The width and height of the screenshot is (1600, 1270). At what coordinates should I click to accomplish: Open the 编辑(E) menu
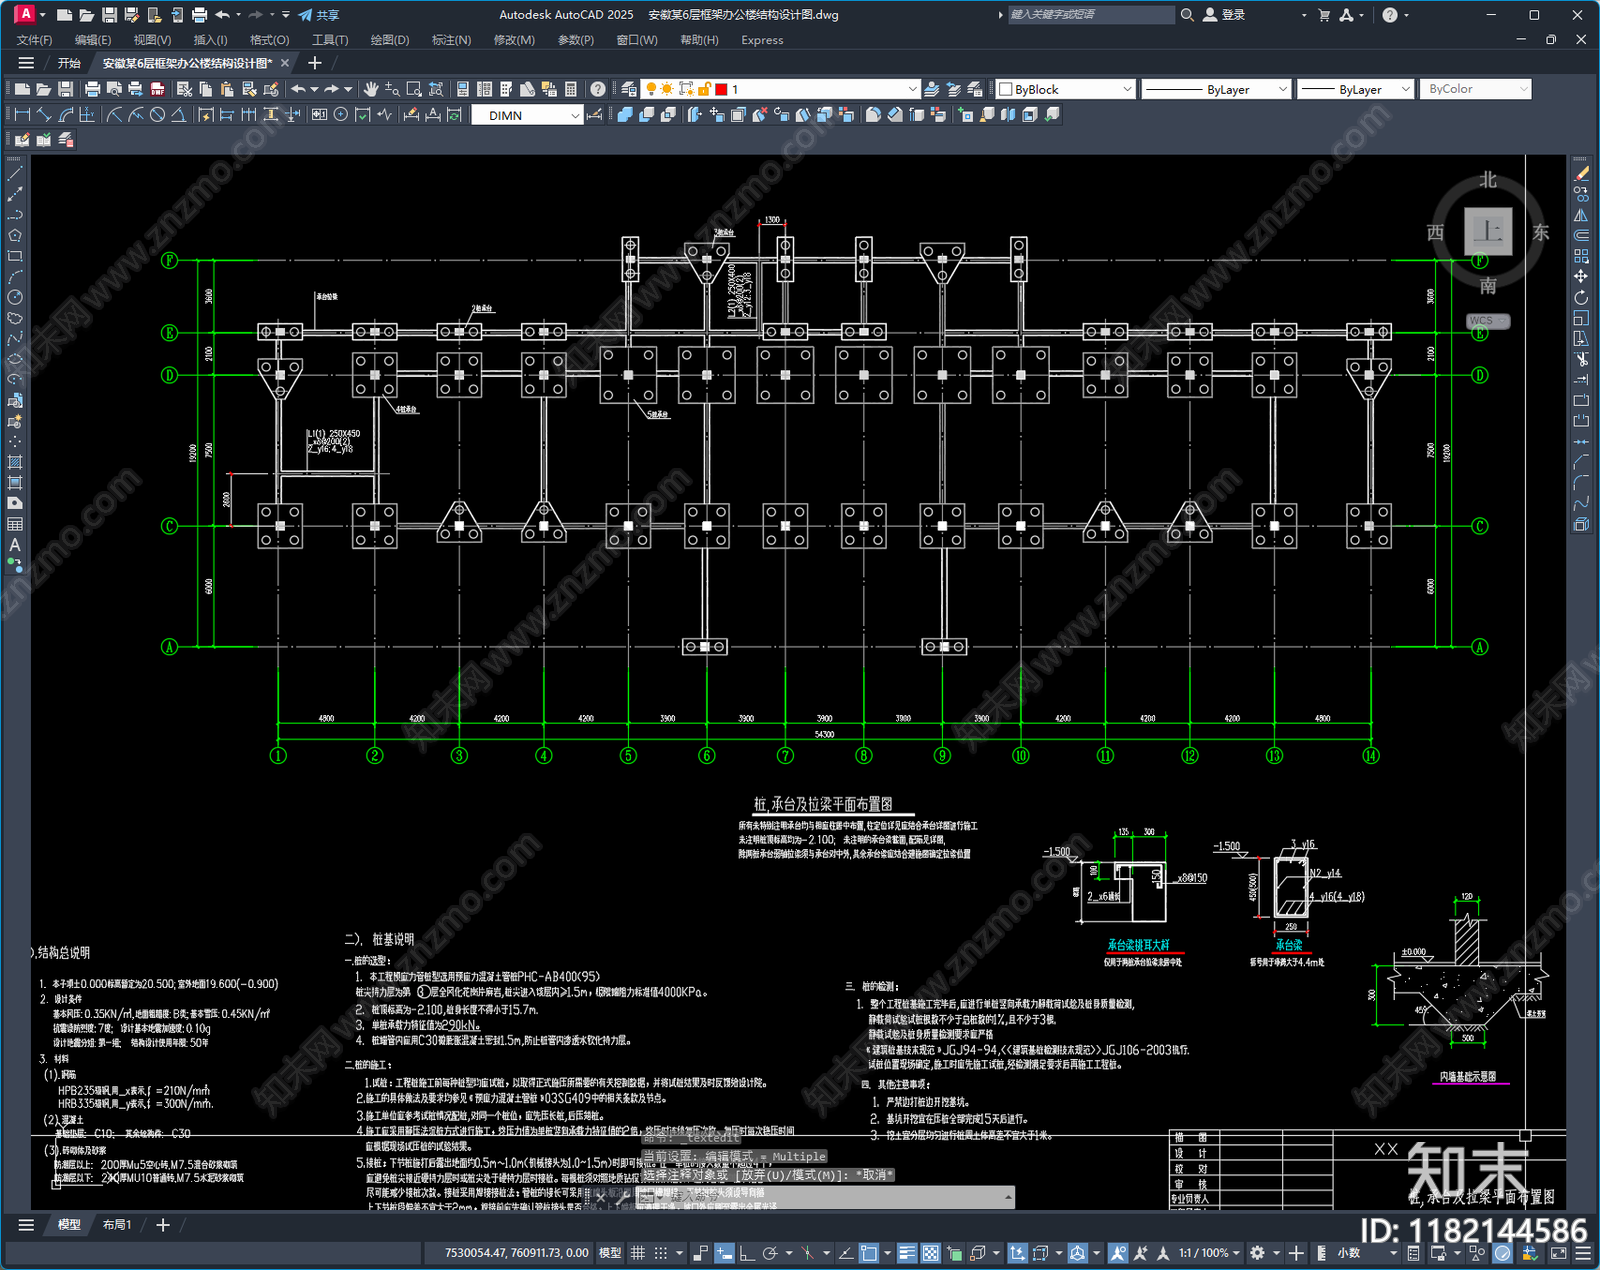[93, 40]
